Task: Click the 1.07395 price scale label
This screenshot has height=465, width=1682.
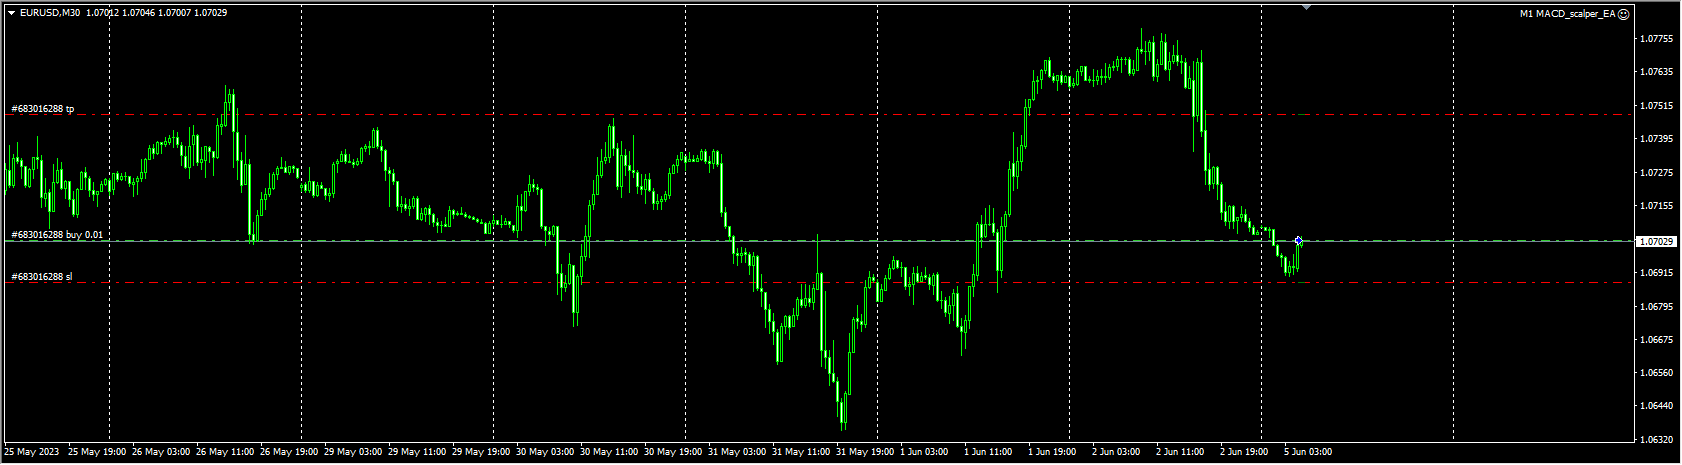Action: tap(1656, 139)
